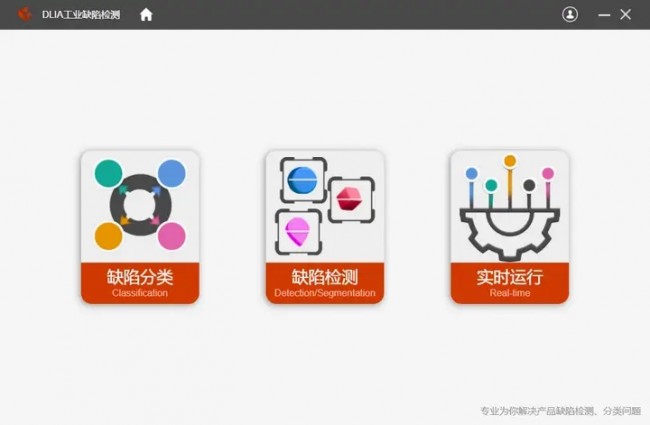Open the user account profile icon

570,15
